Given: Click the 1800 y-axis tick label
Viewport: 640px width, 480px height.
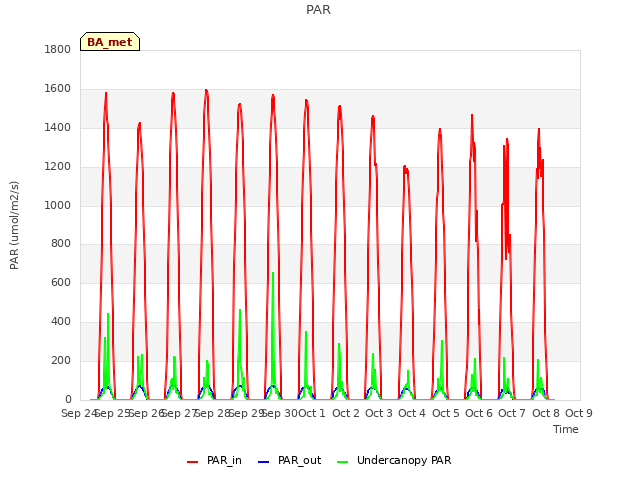Looking at the screenshot, I should pyautogui.click(x=58, y=49).
